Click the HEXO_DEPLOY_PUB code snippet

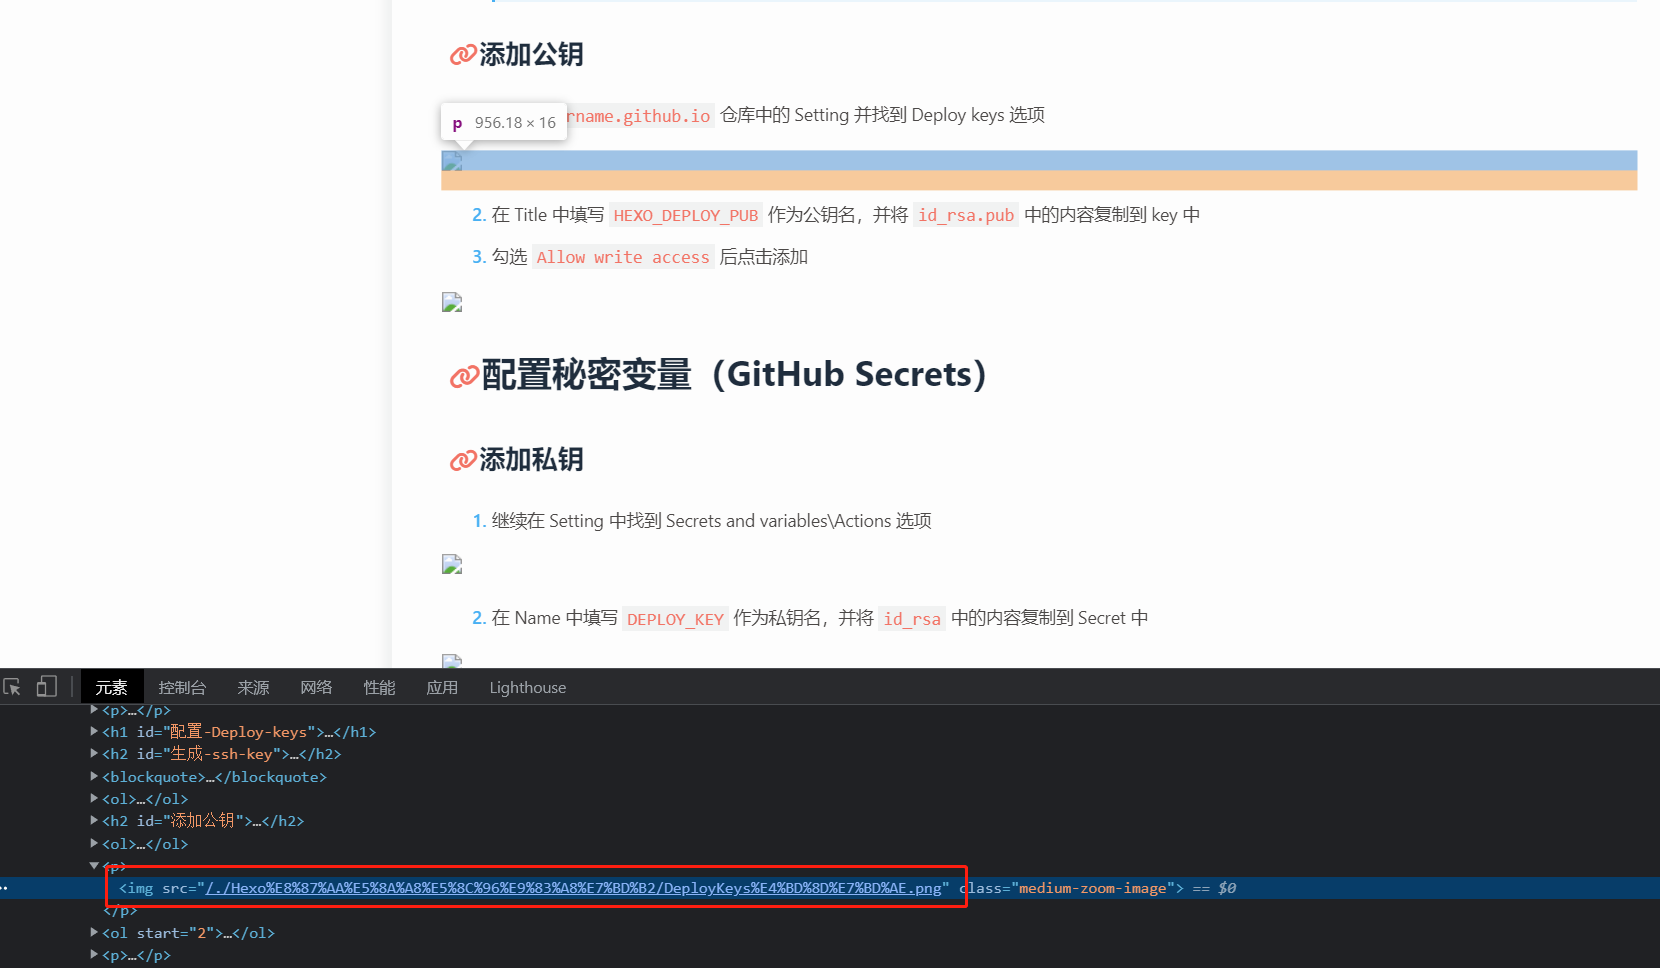[685, 214]
